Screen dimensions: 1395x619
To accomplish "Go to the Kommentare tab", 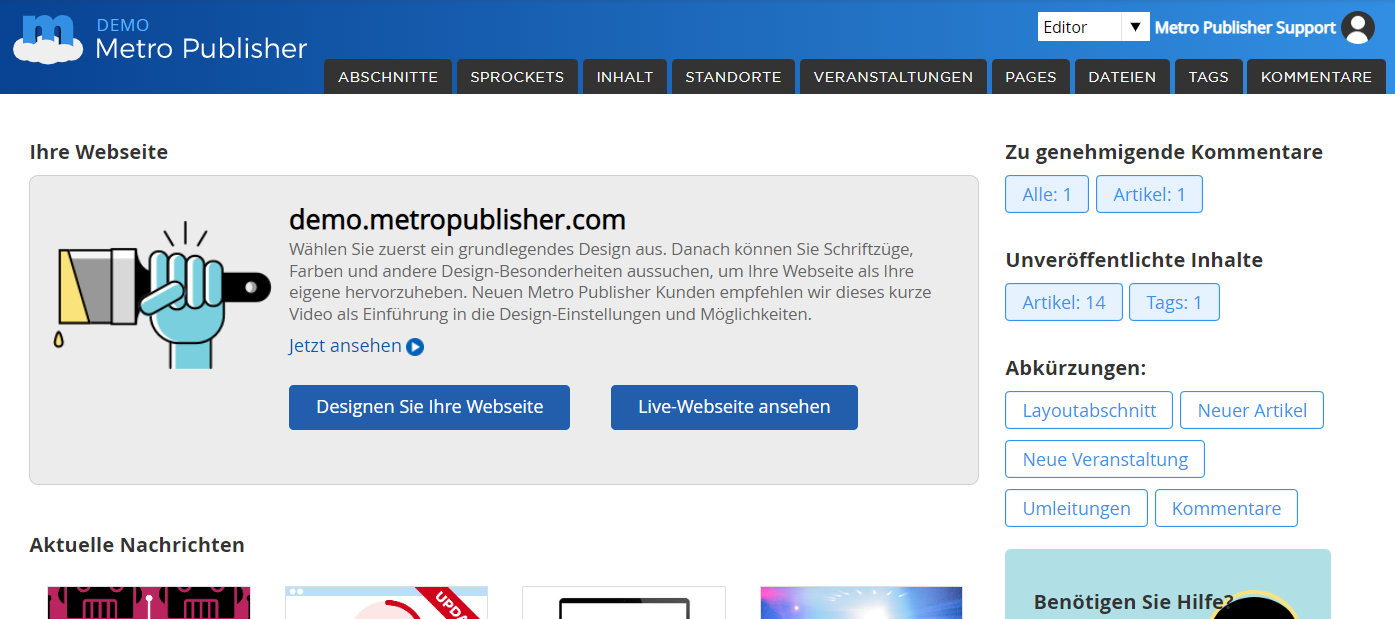I will (x=1316, y=77).
